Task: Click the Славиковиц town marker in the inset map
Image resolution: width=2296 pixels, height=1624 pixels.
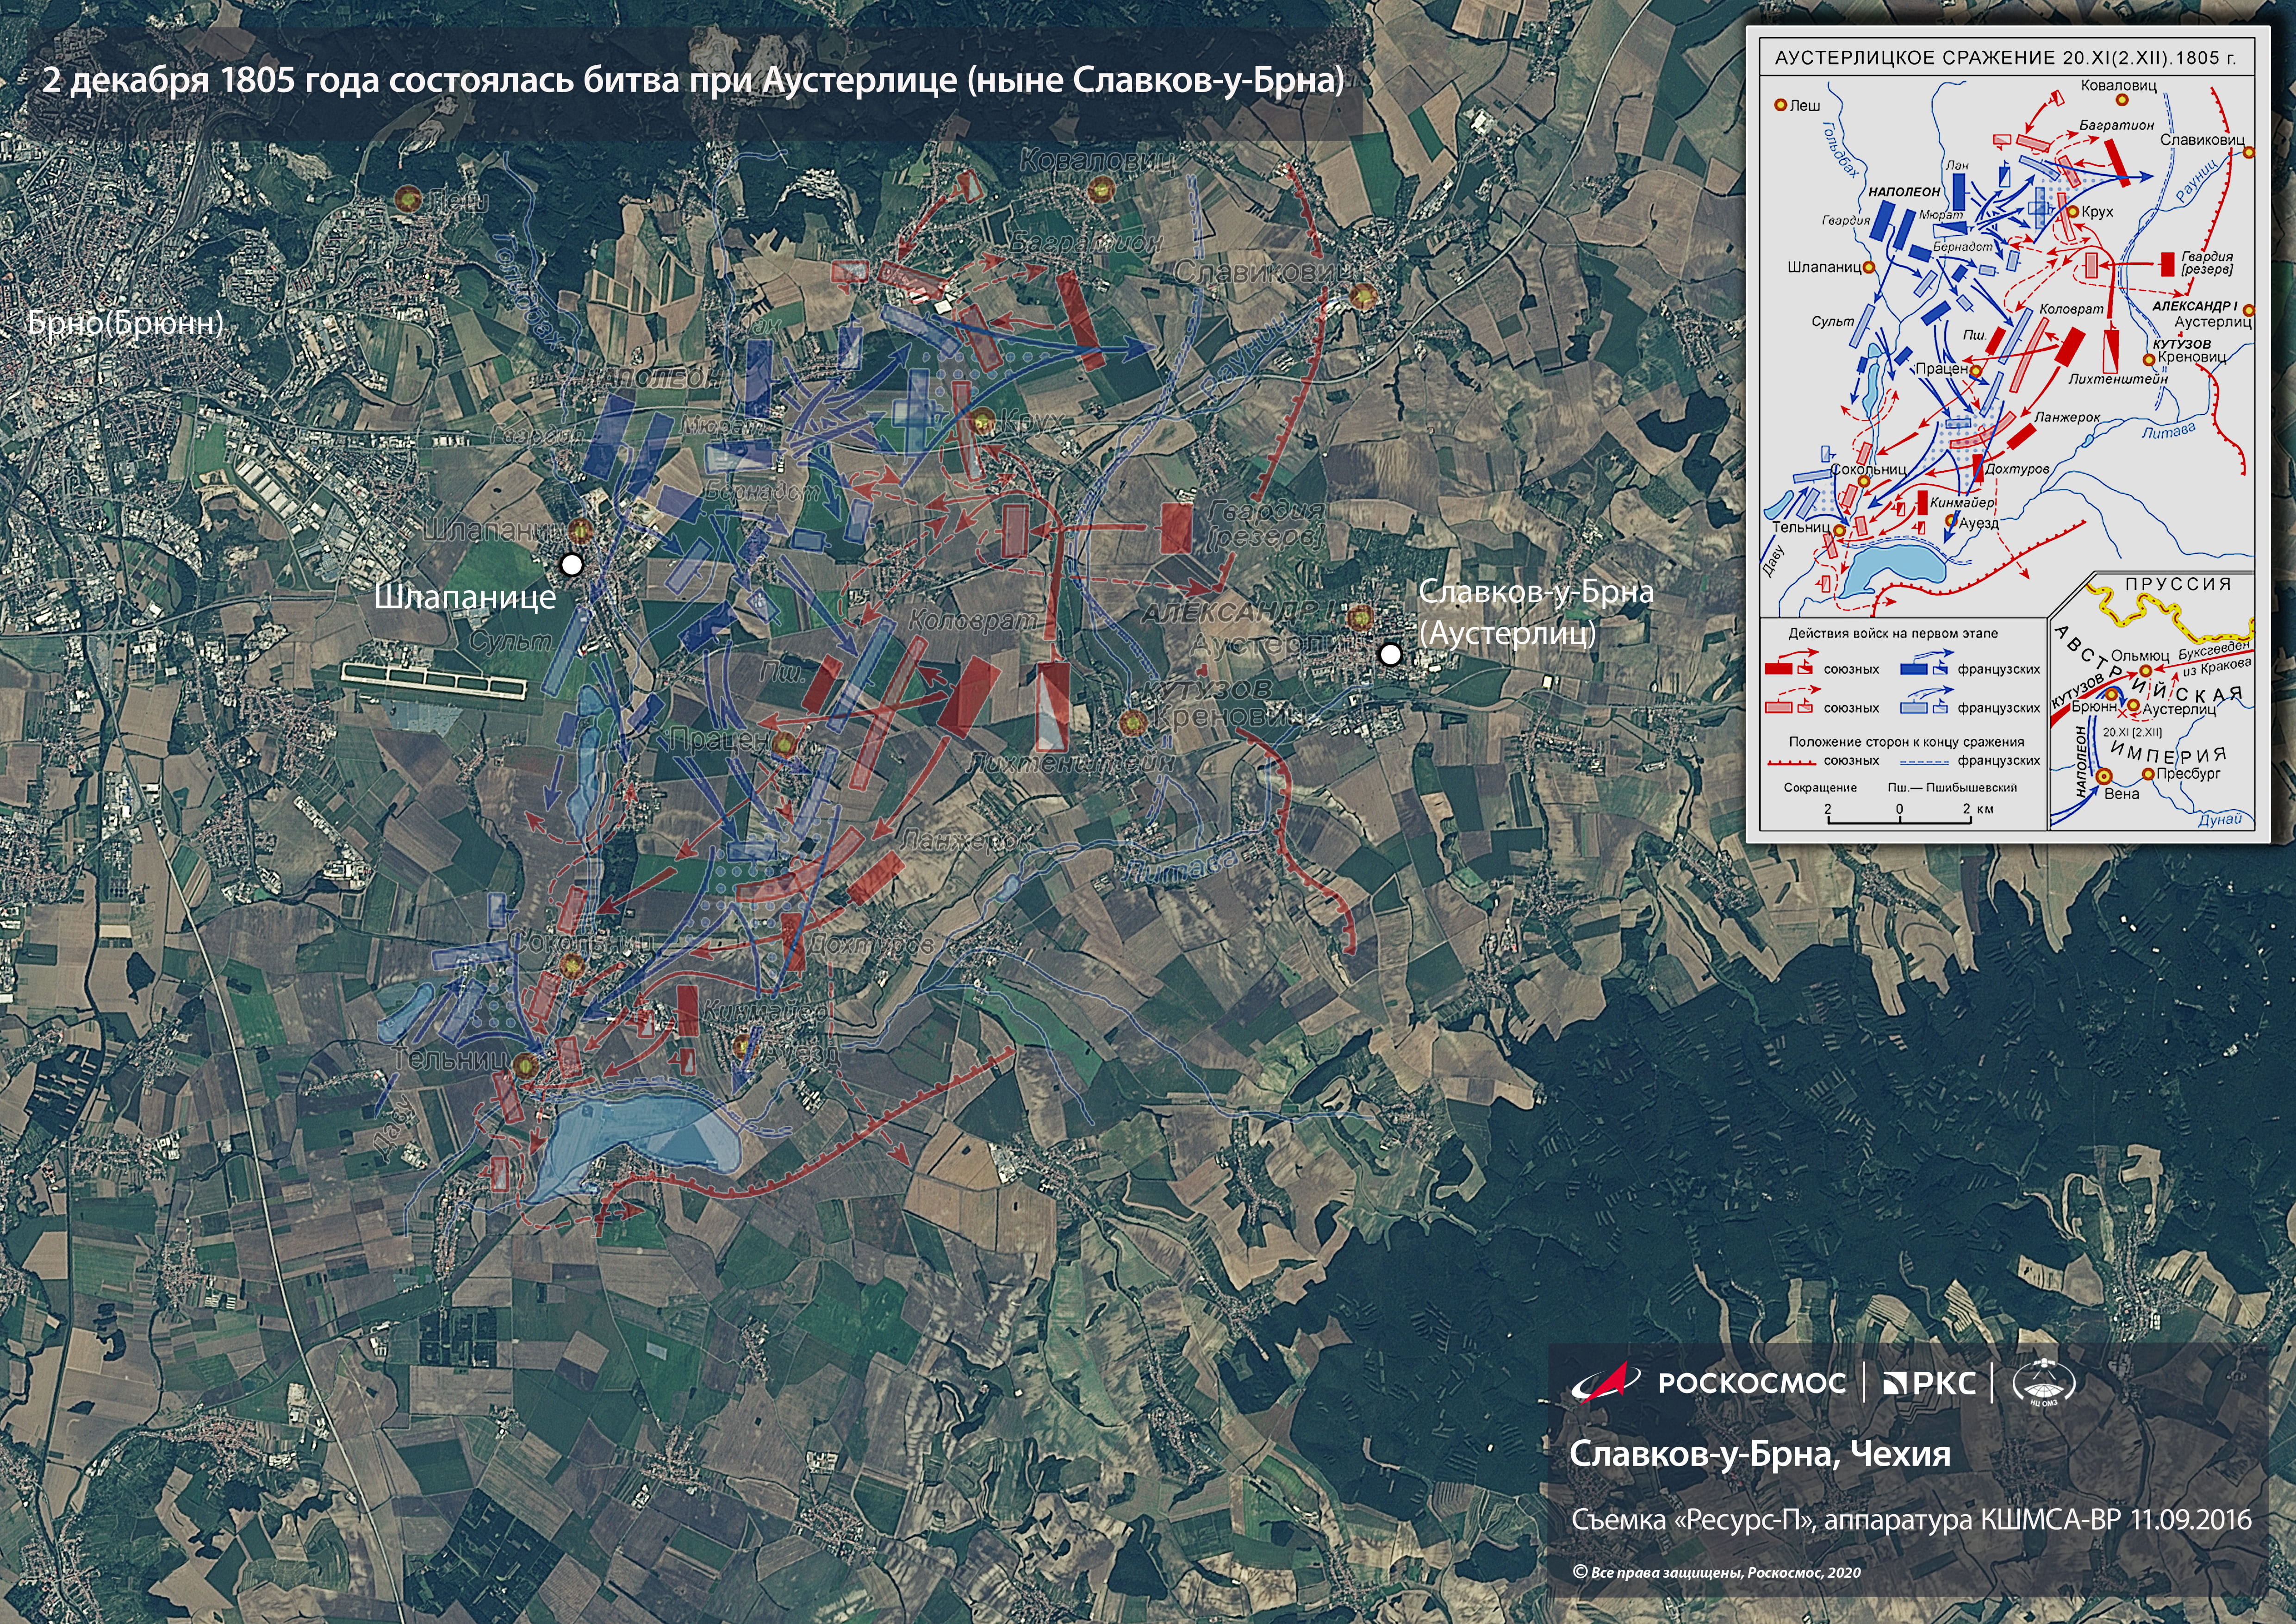Action: coord(2249,153)
